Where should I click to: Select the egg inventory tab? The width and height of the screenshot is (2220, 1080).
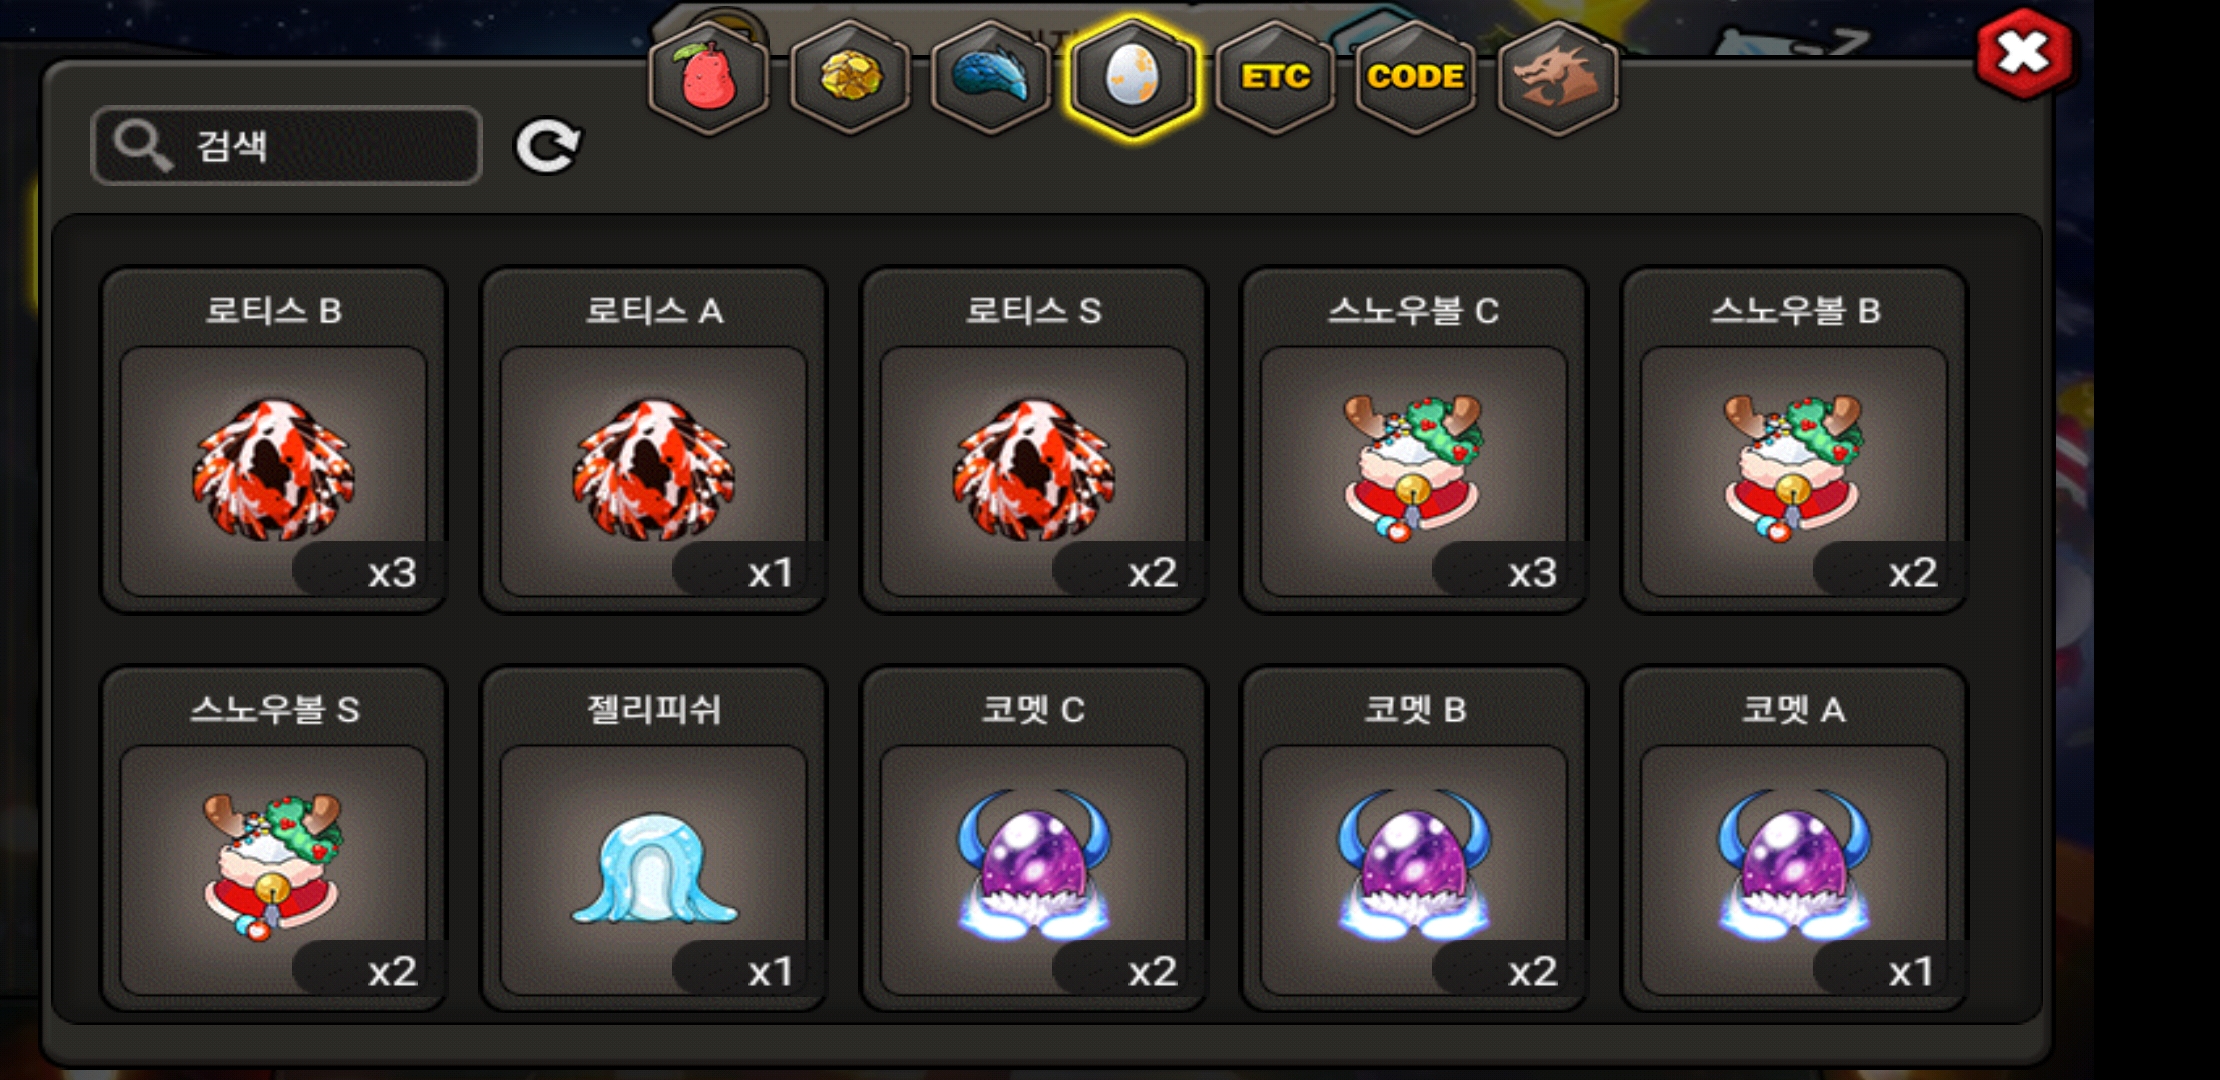1132,78
